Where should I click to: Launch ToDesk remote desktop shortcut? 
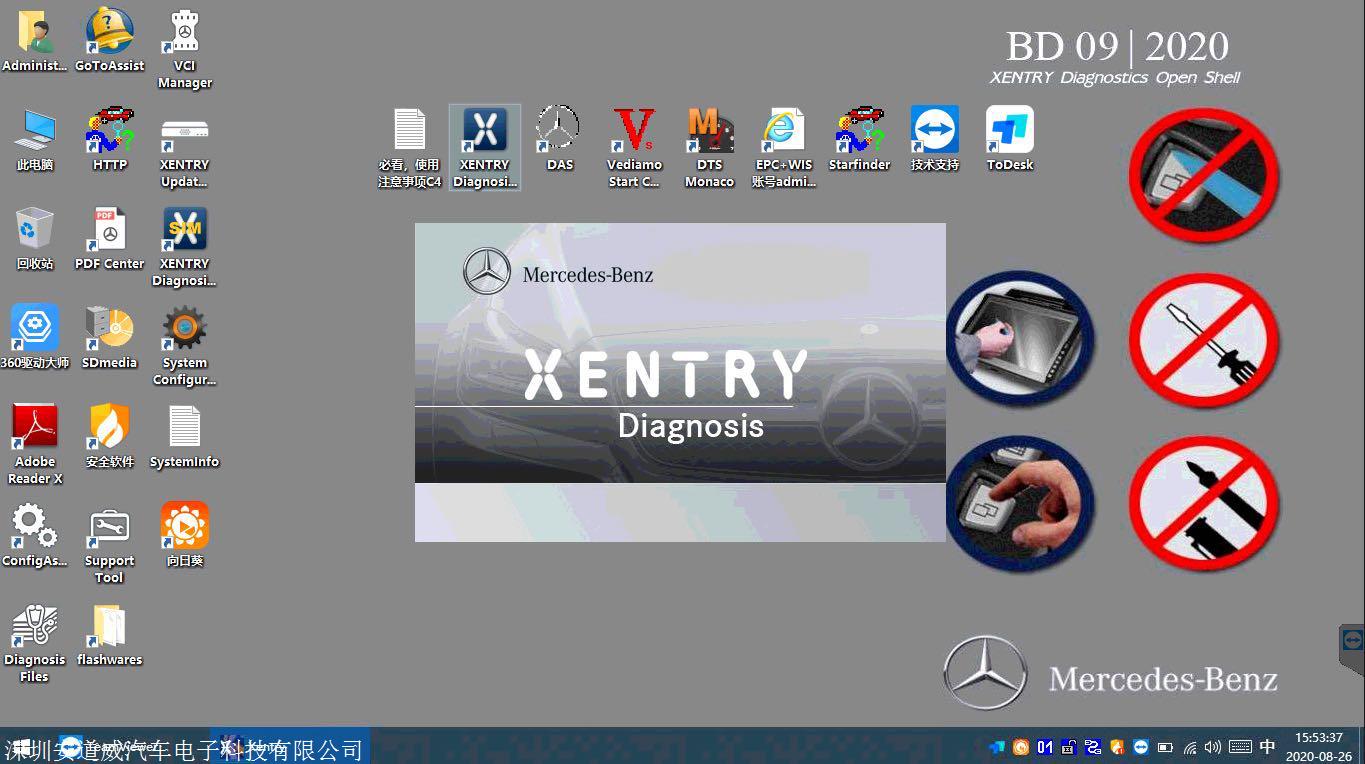pyautogui.click(x=1010, y=140)
